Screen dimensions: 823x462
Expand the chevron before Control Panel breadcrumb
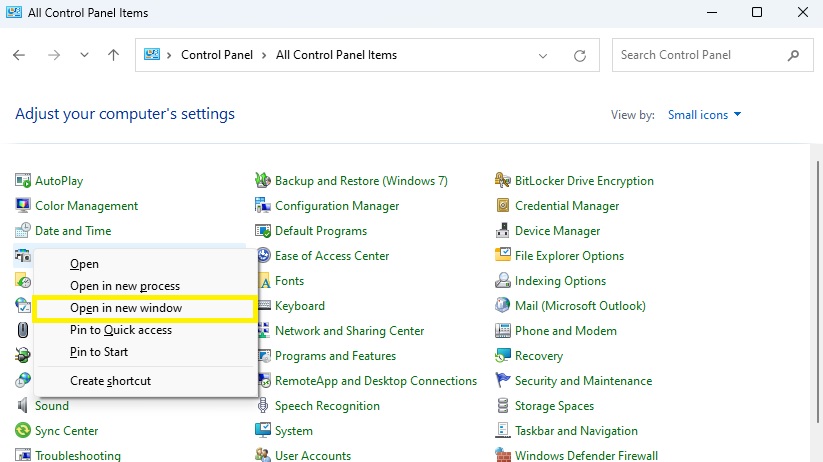[x=169, y=55]
